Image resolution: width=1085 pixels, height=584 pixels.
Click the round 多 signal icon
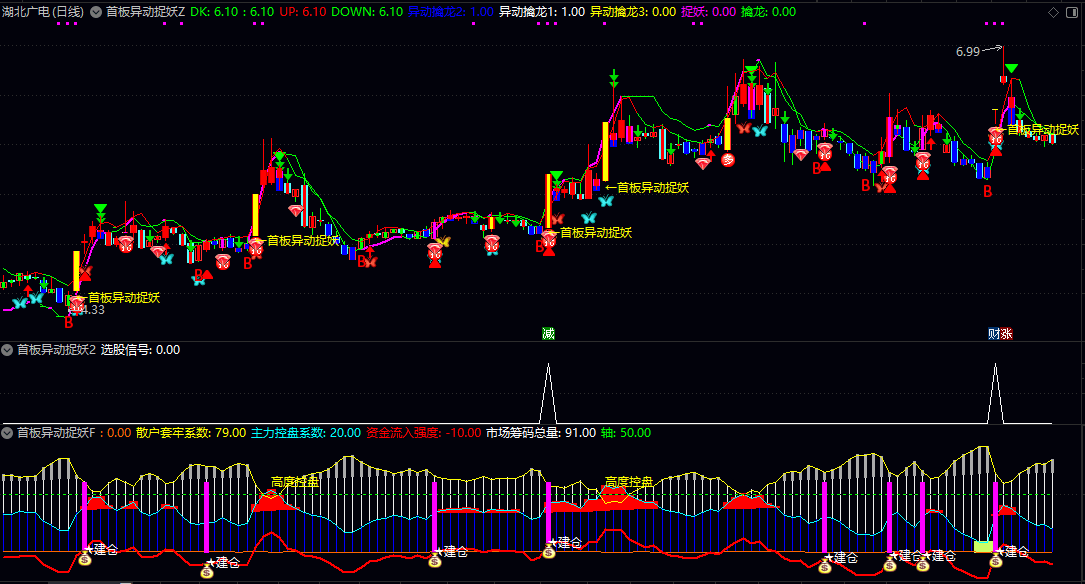tap(727, 160)
